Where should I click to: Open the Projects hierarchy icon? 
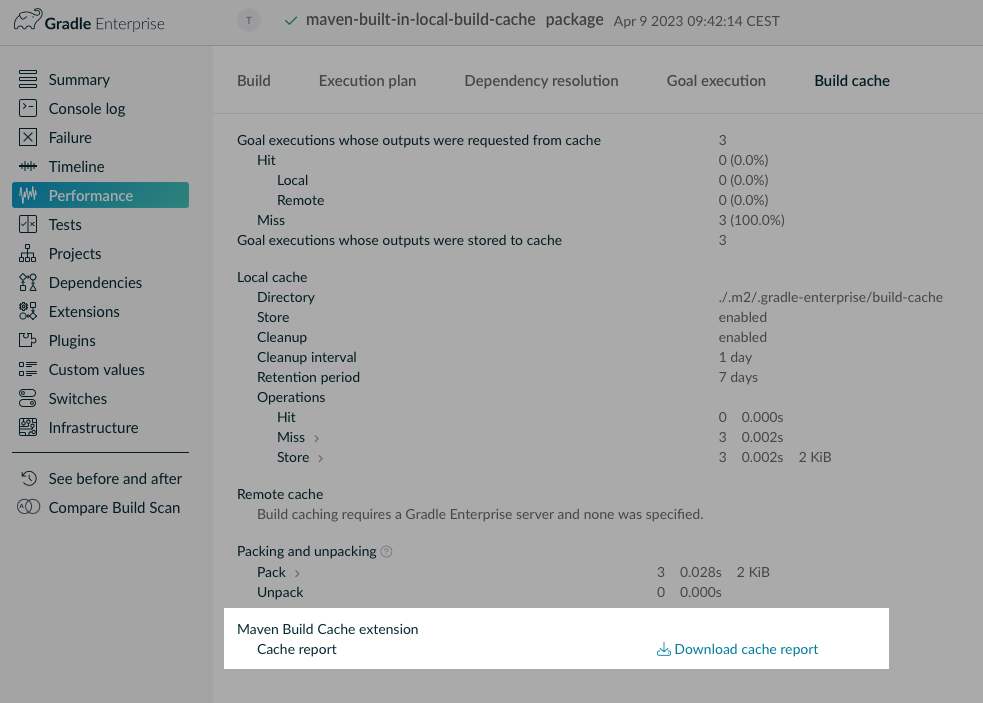click(x=28, y=253)
